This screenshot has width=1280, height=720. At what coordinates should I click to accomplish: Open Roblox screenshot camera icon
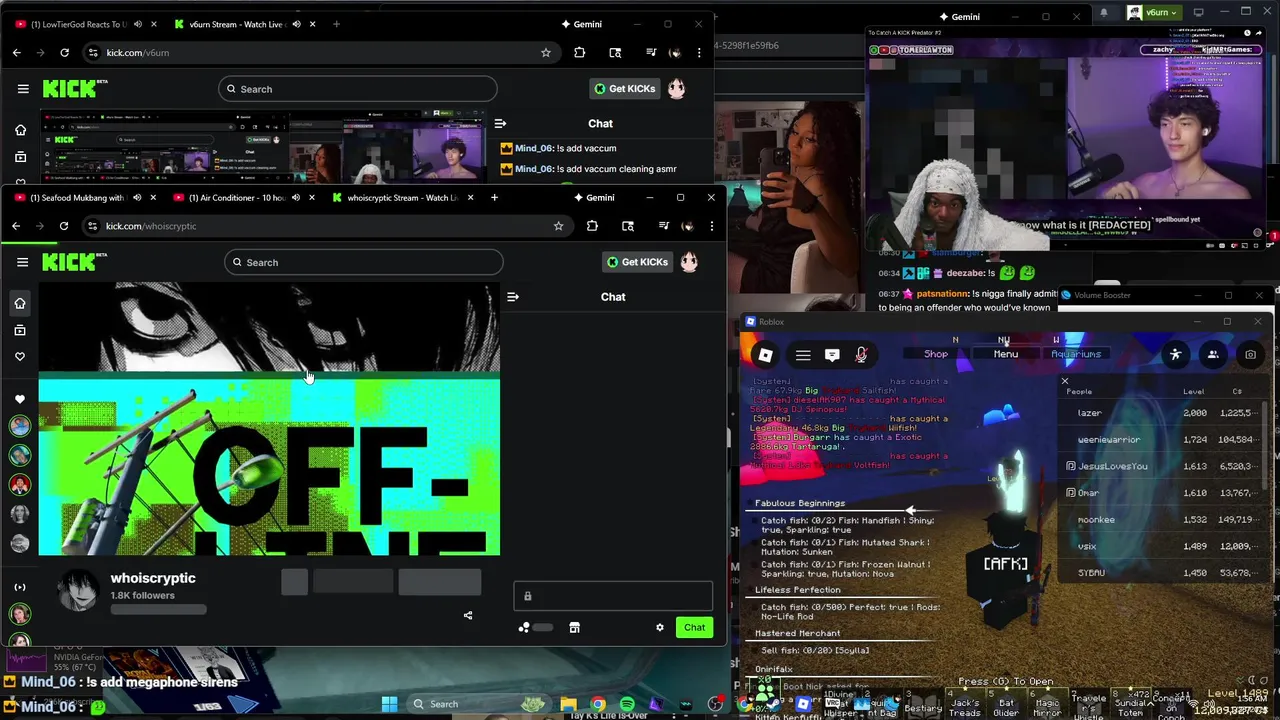point(1250,354)
